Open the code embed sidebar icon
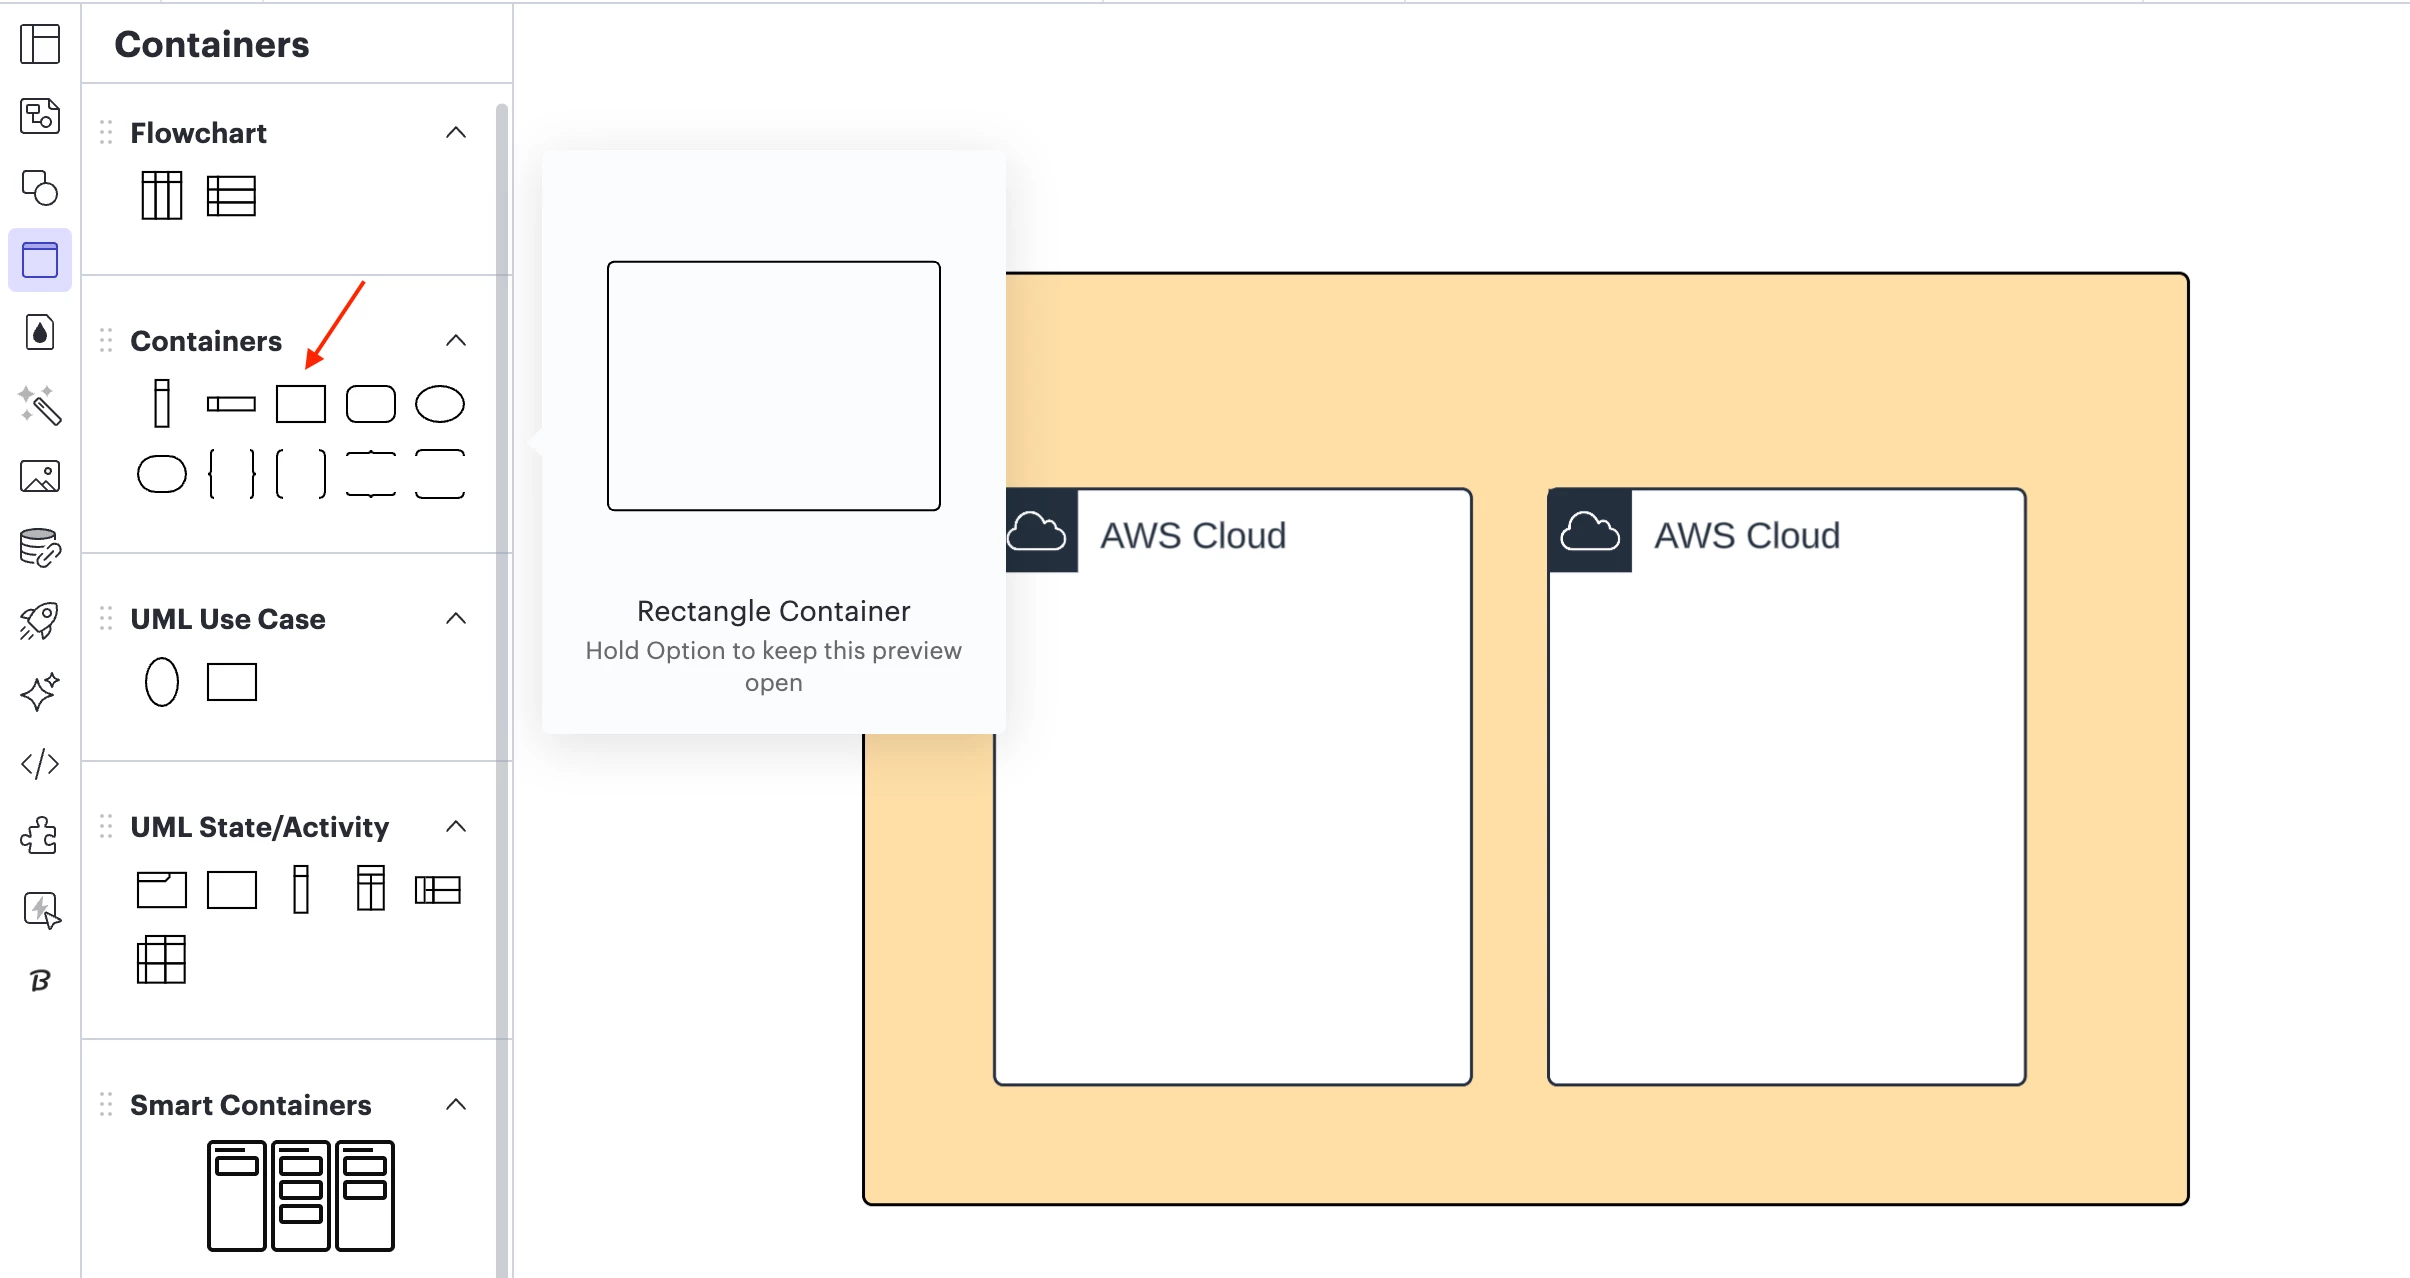 coord(40,764)
